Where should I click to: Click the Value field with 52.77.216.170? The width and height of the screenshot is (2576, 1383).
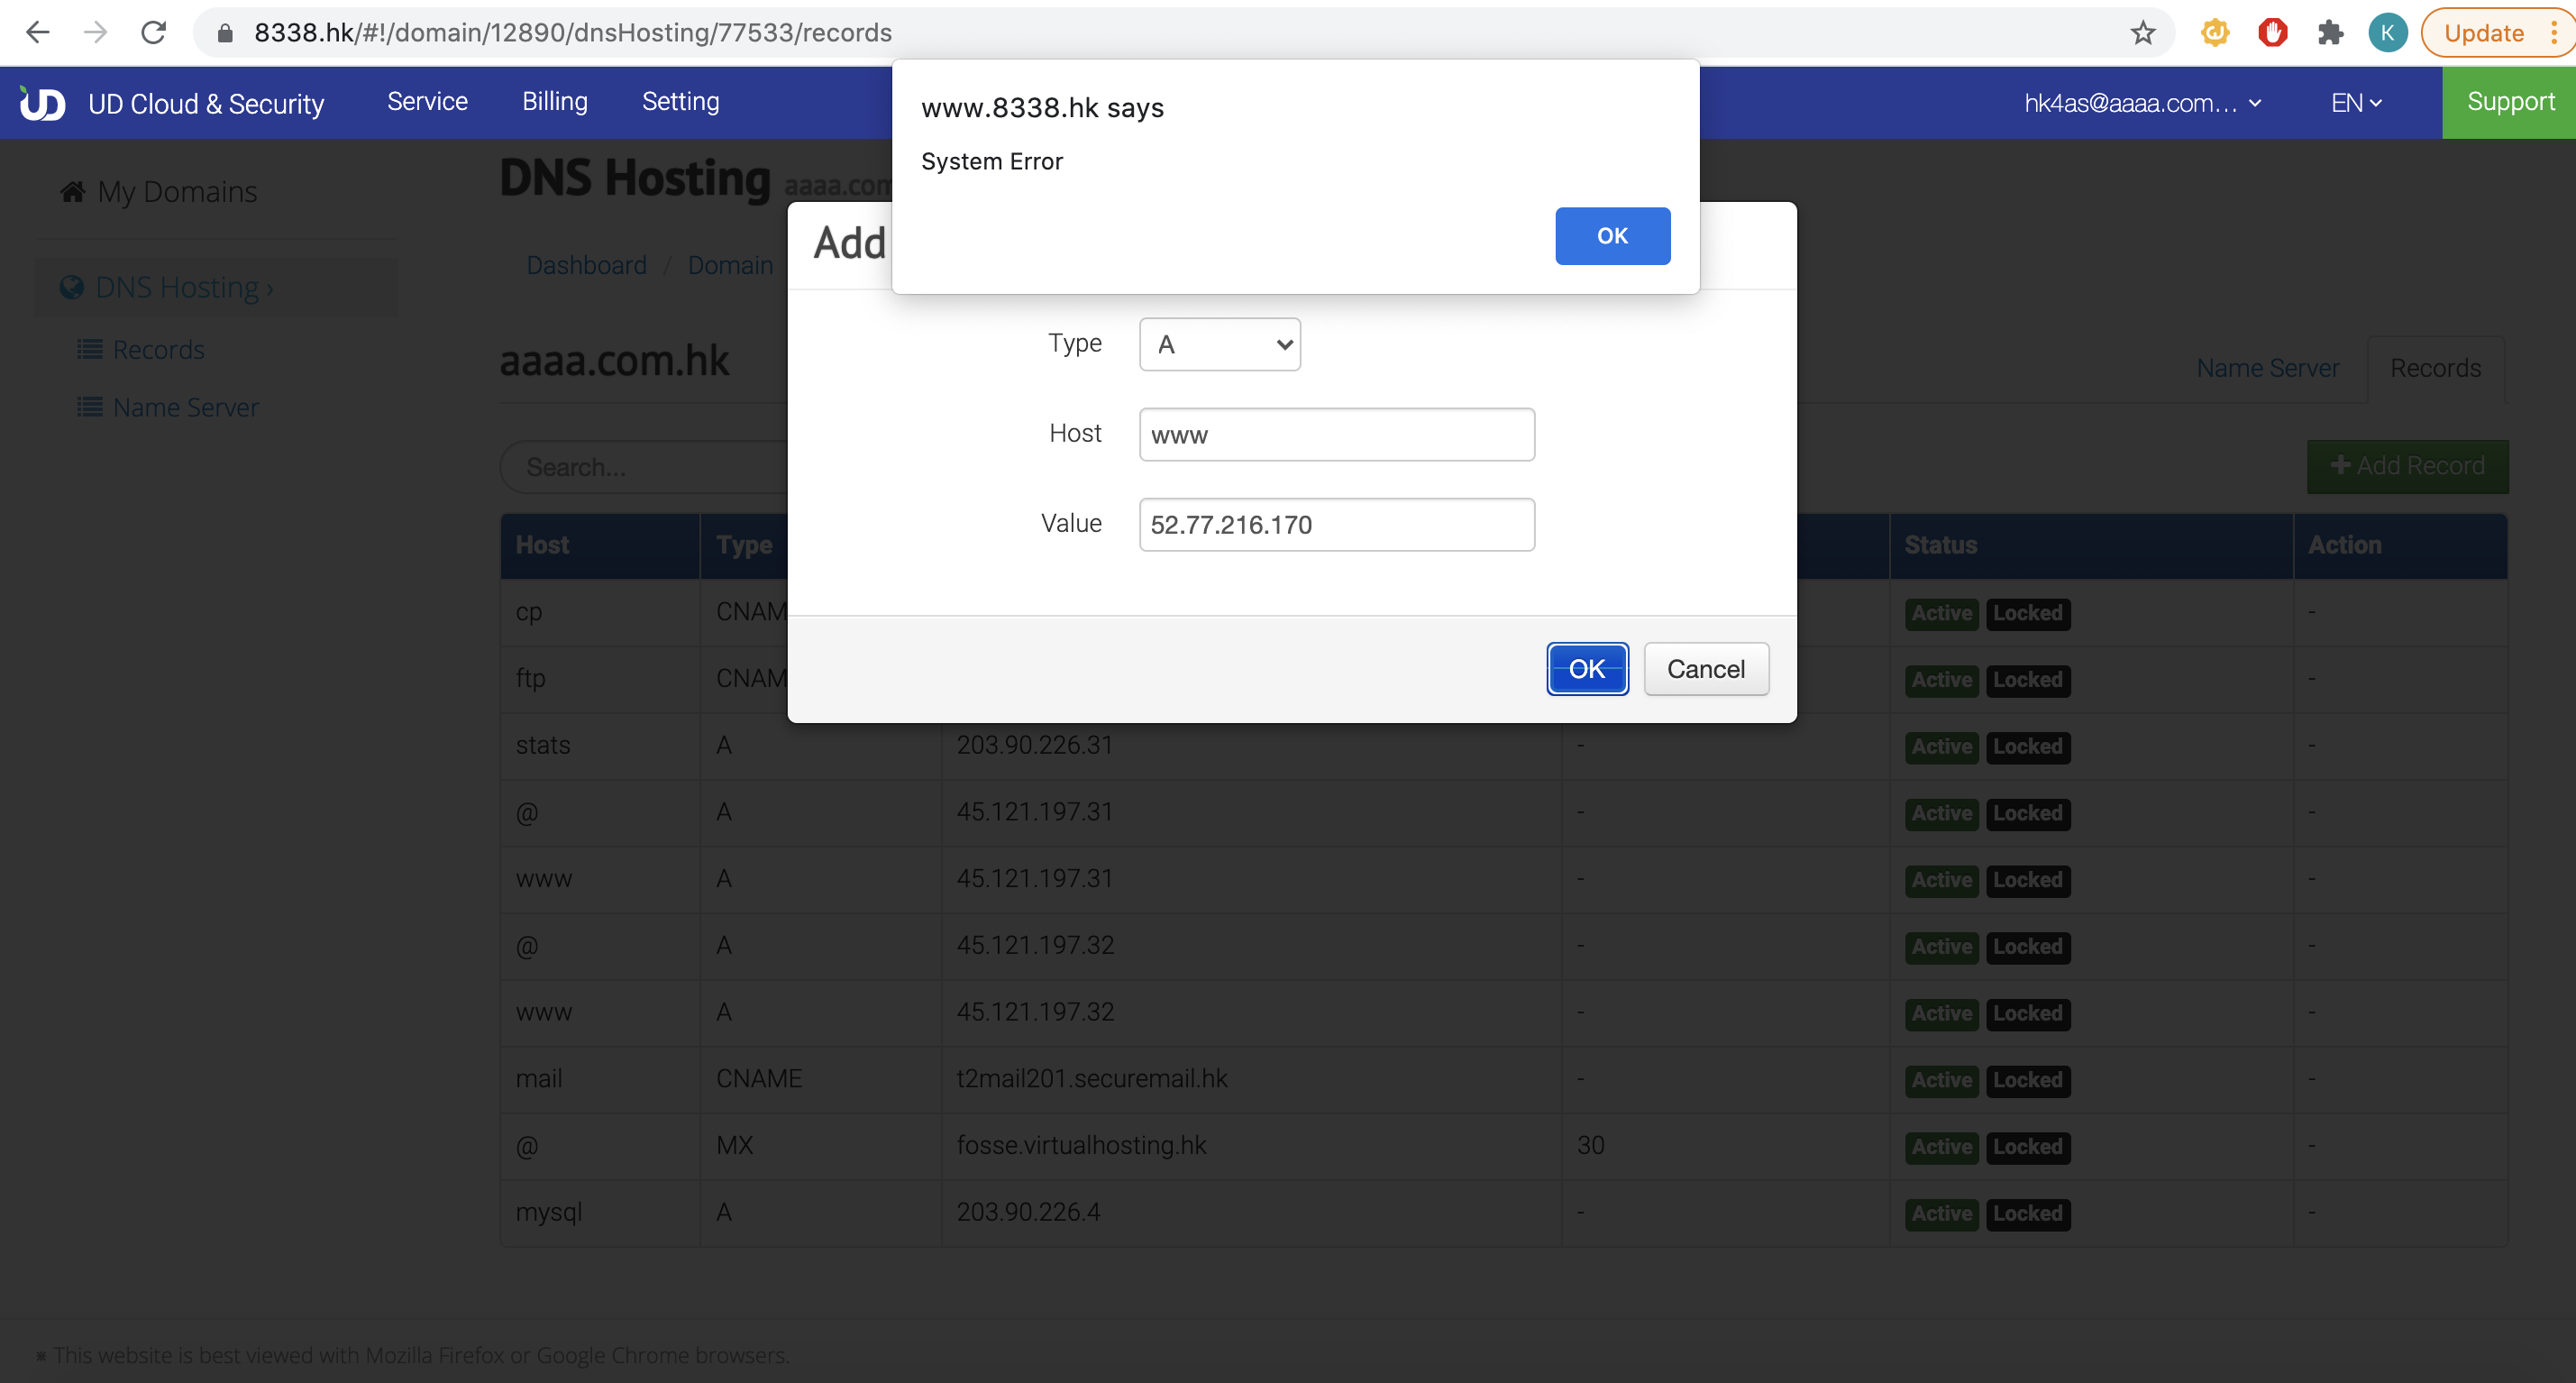1336,525
